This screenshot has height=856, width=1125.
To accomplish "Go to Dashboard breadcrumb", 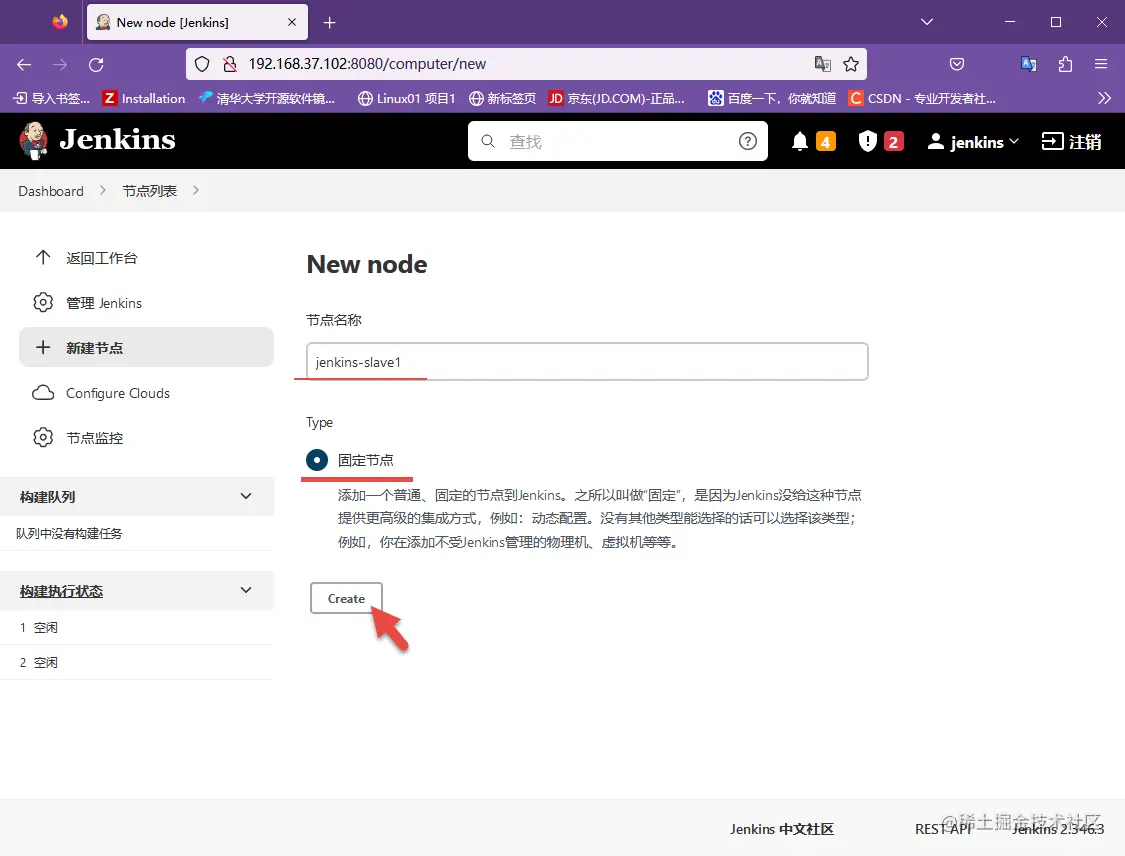I will pyautogui.click(x=51, y=191).
